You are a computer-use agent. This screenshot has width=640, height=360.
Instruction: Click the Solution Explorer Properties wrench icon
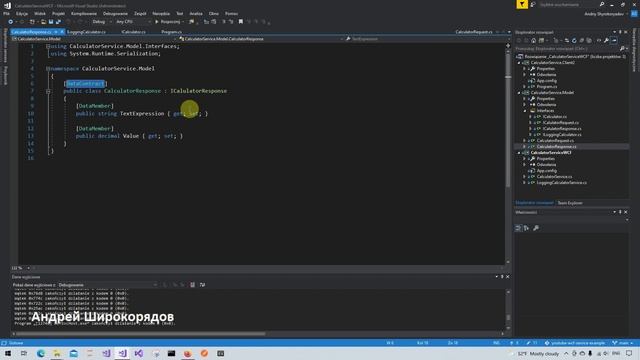(x=606, y=41)
